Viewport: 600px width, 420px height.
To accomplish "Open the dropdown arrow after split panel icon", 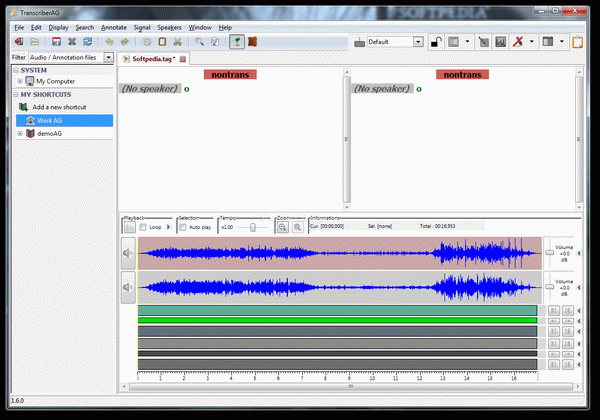I will (x=562, y=41).
